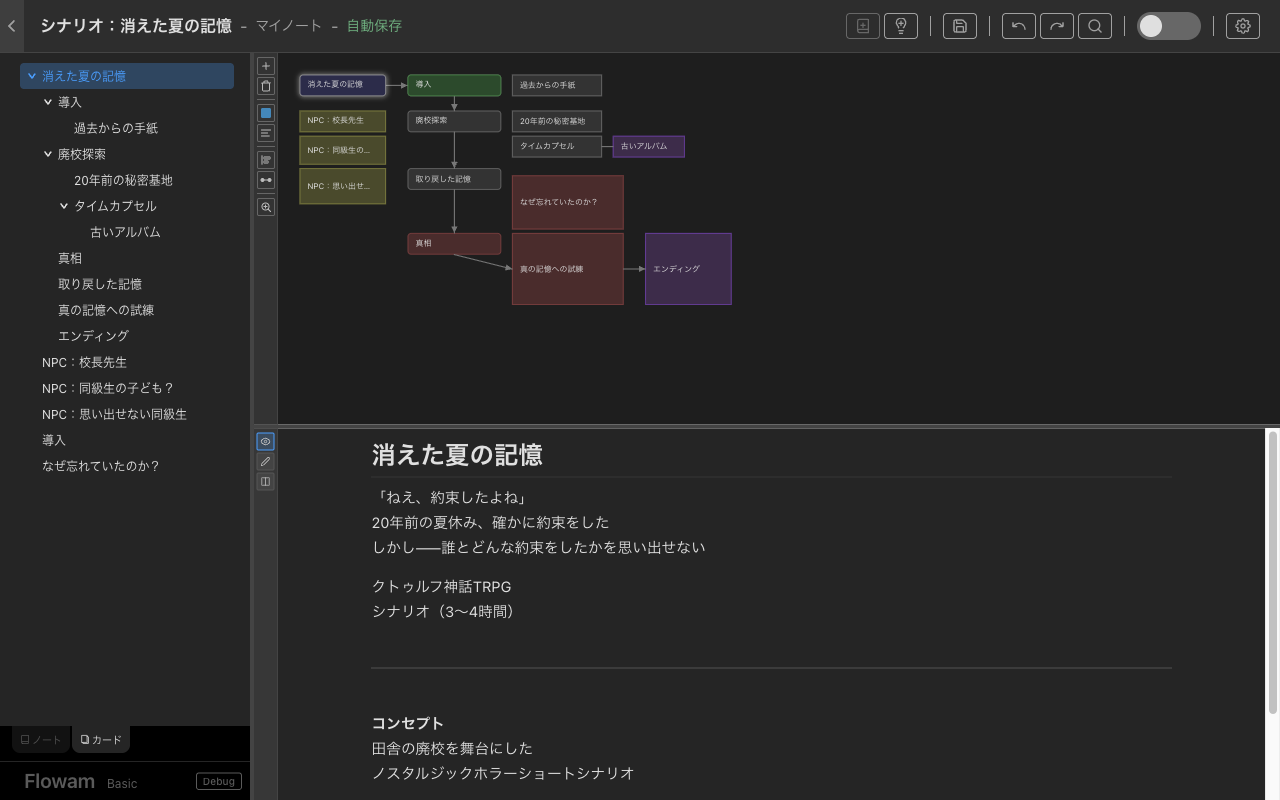The image size is (1280, 800).
Task: Select the zoom magnifier icon beside the canvas
Action: point(265,207)
